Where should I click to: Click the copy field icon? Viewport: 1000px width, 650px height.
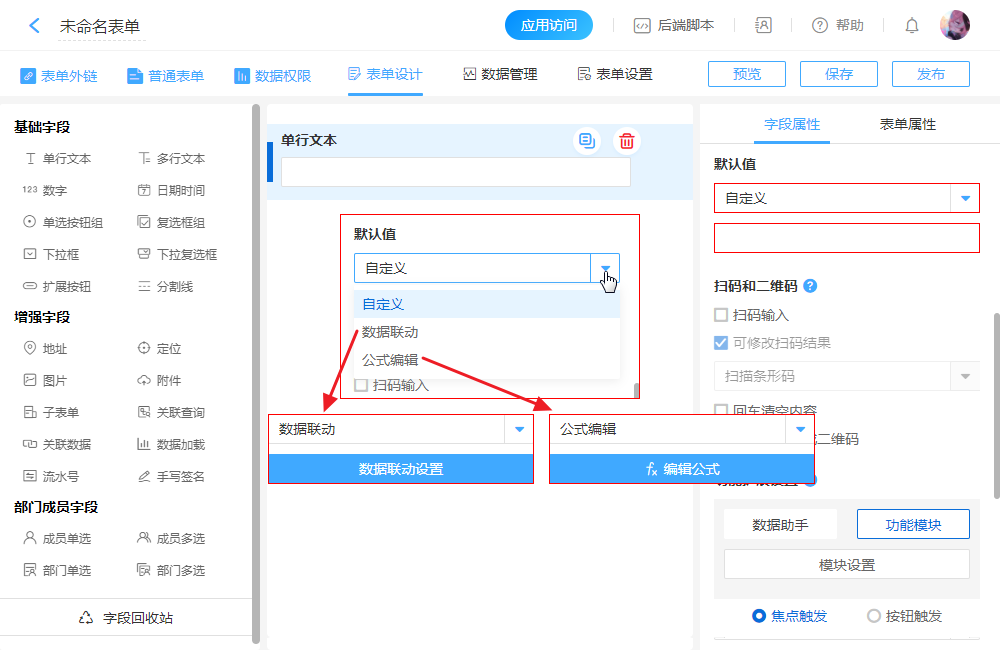[587, 141]
